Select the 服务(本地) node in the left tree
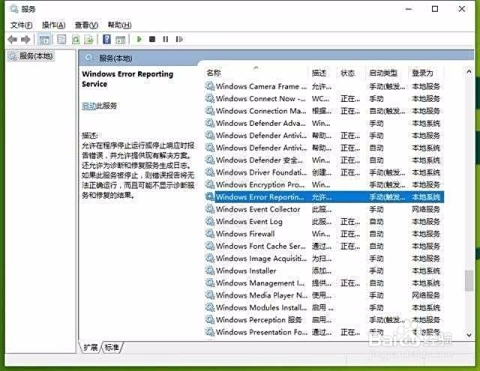This screenshot has width=480, height=371. pos(36,56)
